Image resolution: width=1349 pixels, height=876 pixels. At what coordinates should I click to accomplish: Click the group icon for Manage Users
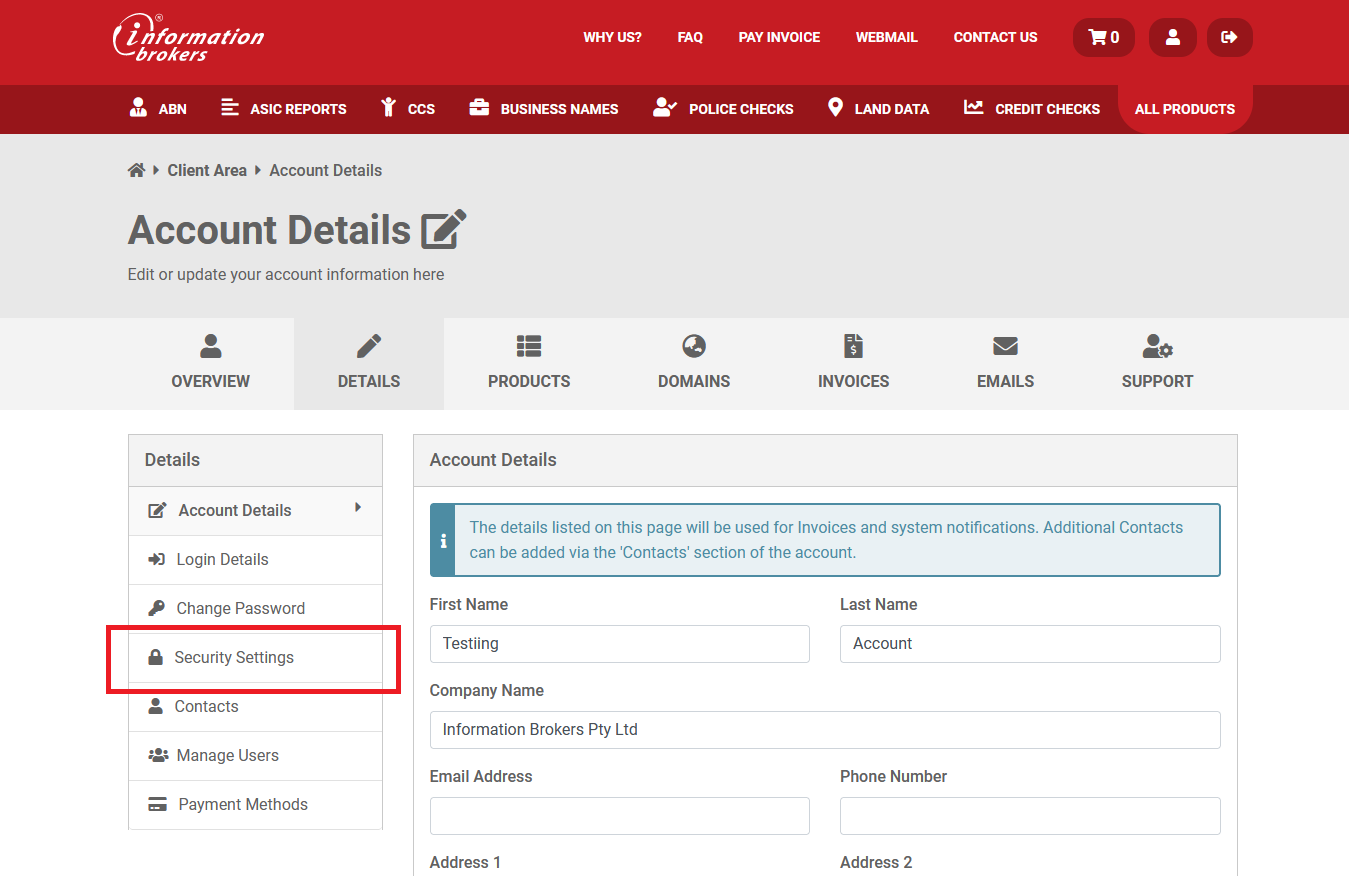158,755
